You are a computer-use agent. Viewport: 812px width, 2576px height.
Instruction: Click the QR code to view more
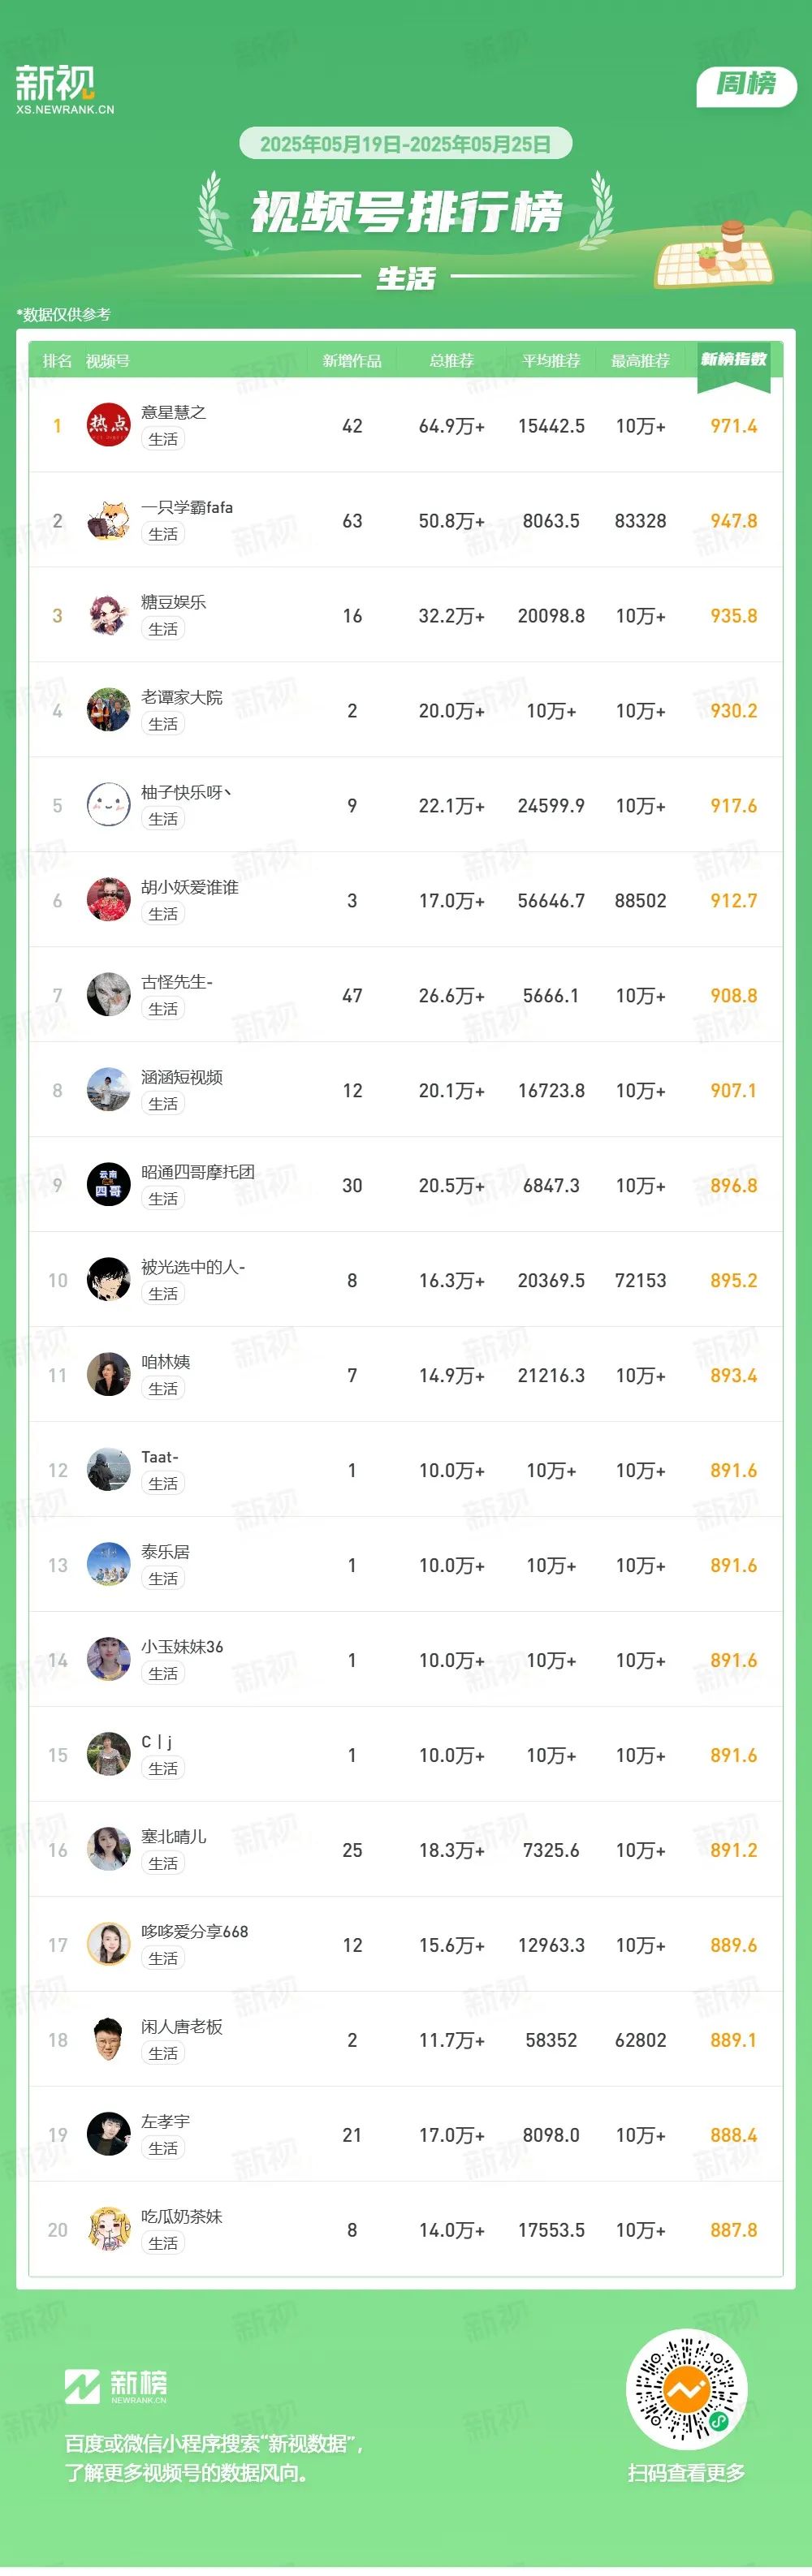tap(686, 2390)
